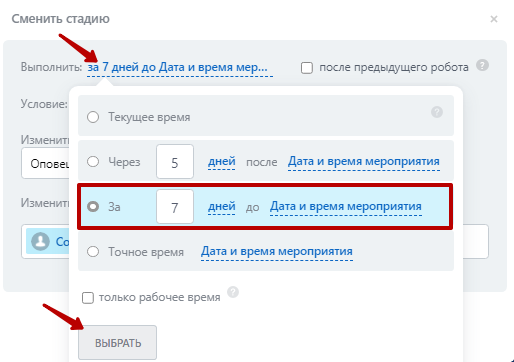This screenshot has width=514, height=362.
Task: Enable 'после предыдущего робота' checkbox
Action: tap(307, 68)
